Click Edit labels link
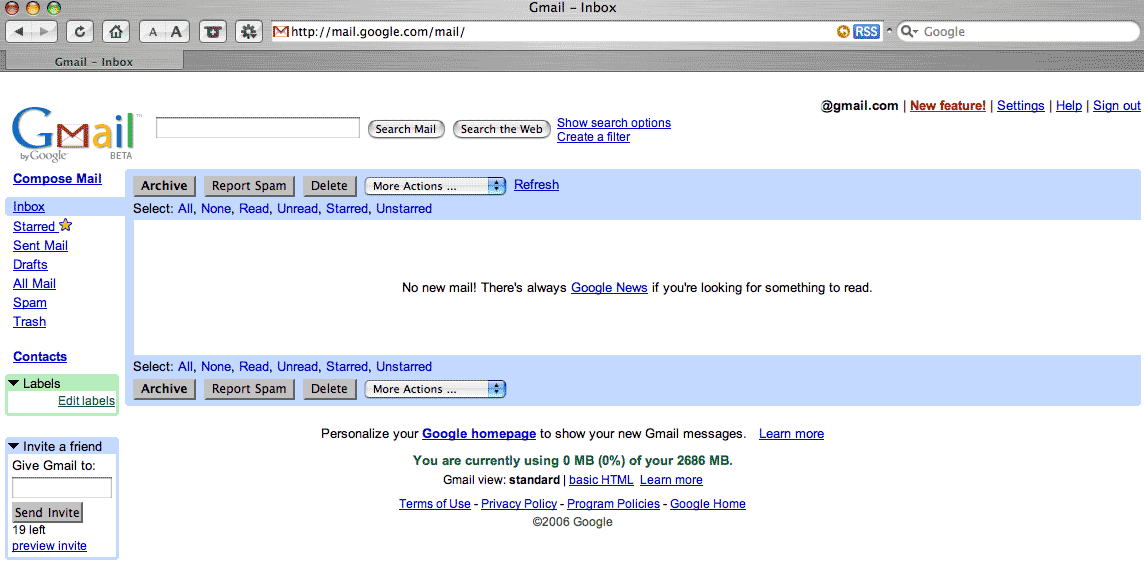Screen dimensions: 1144x577 (x=86, y=400)
